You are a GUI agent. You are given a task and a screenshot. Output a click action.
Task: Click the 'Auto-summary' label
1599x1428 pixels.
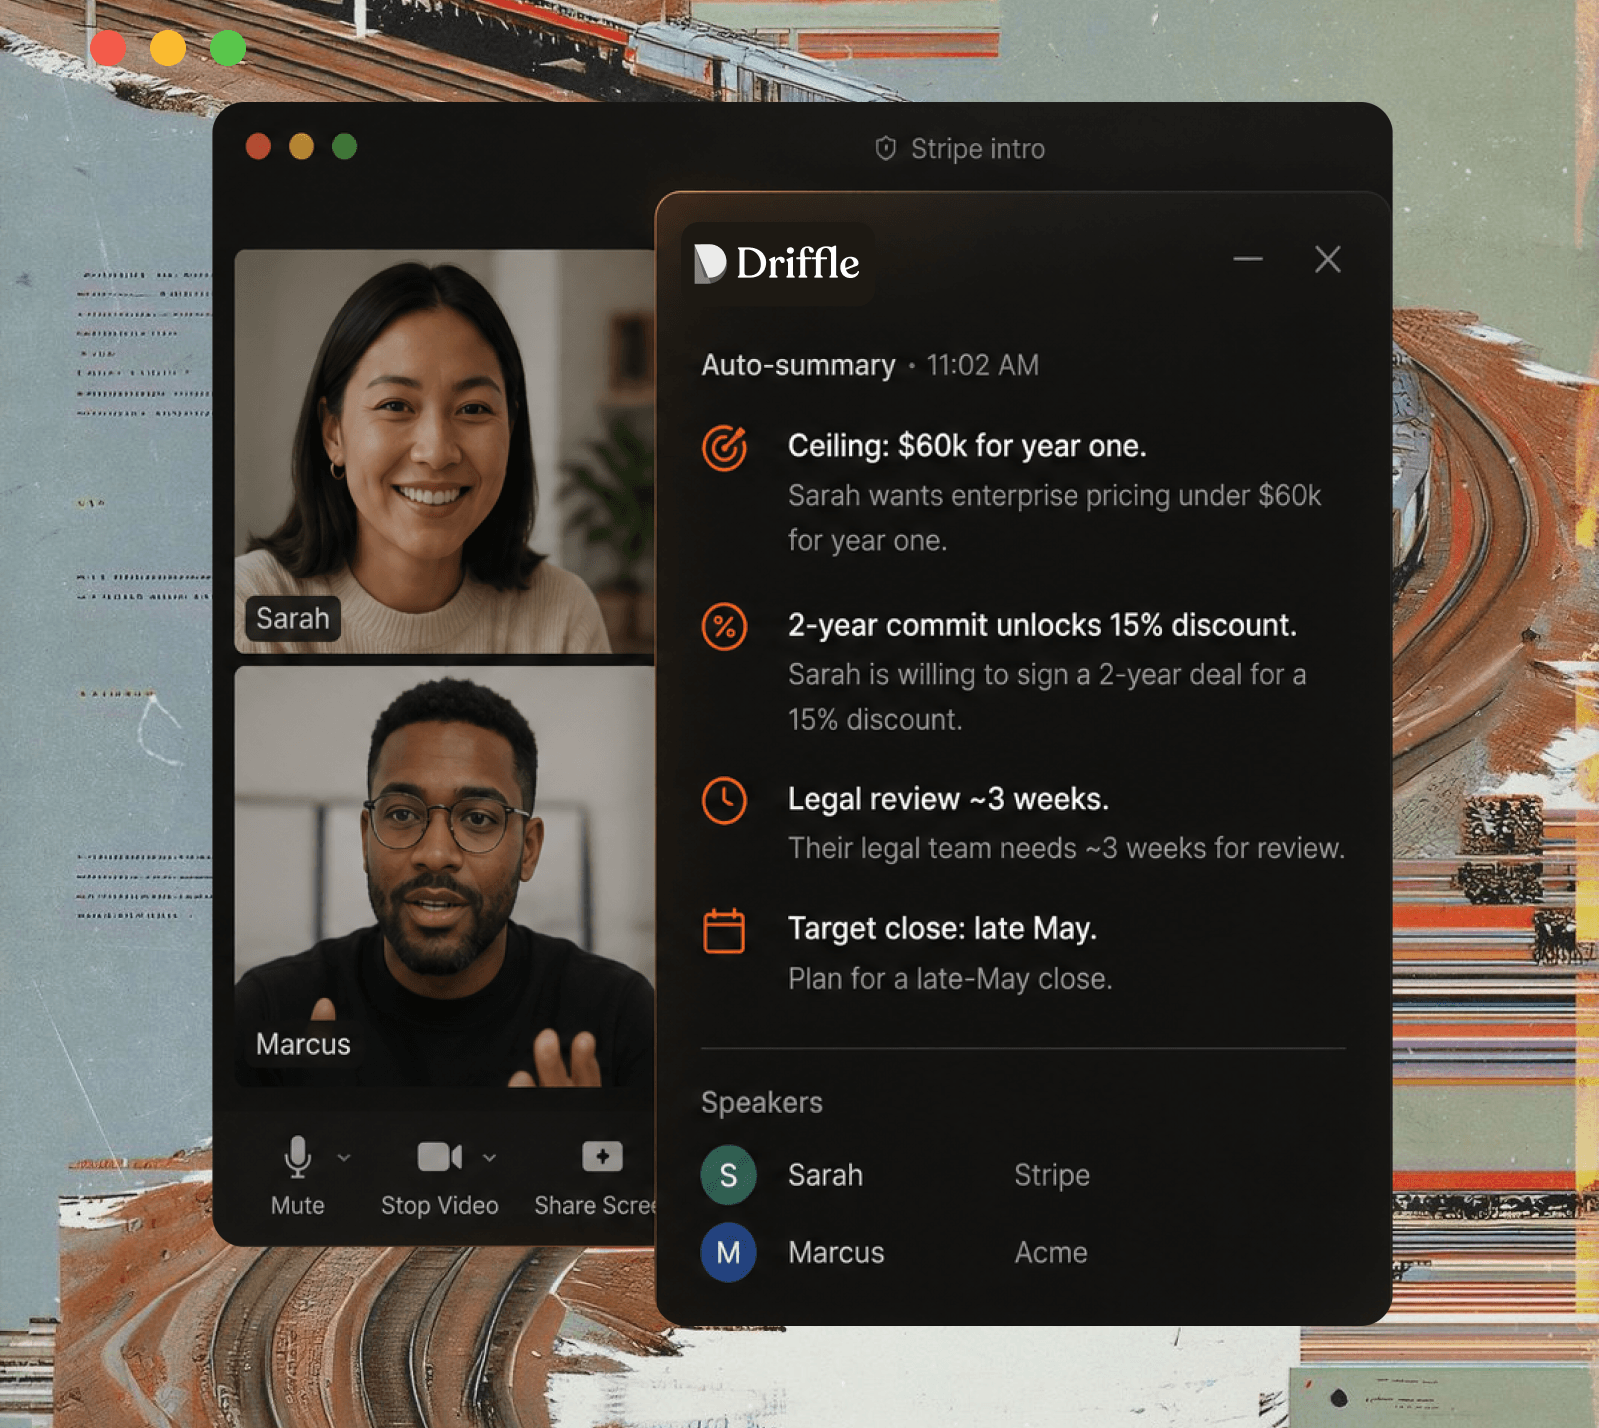point(798,365)
